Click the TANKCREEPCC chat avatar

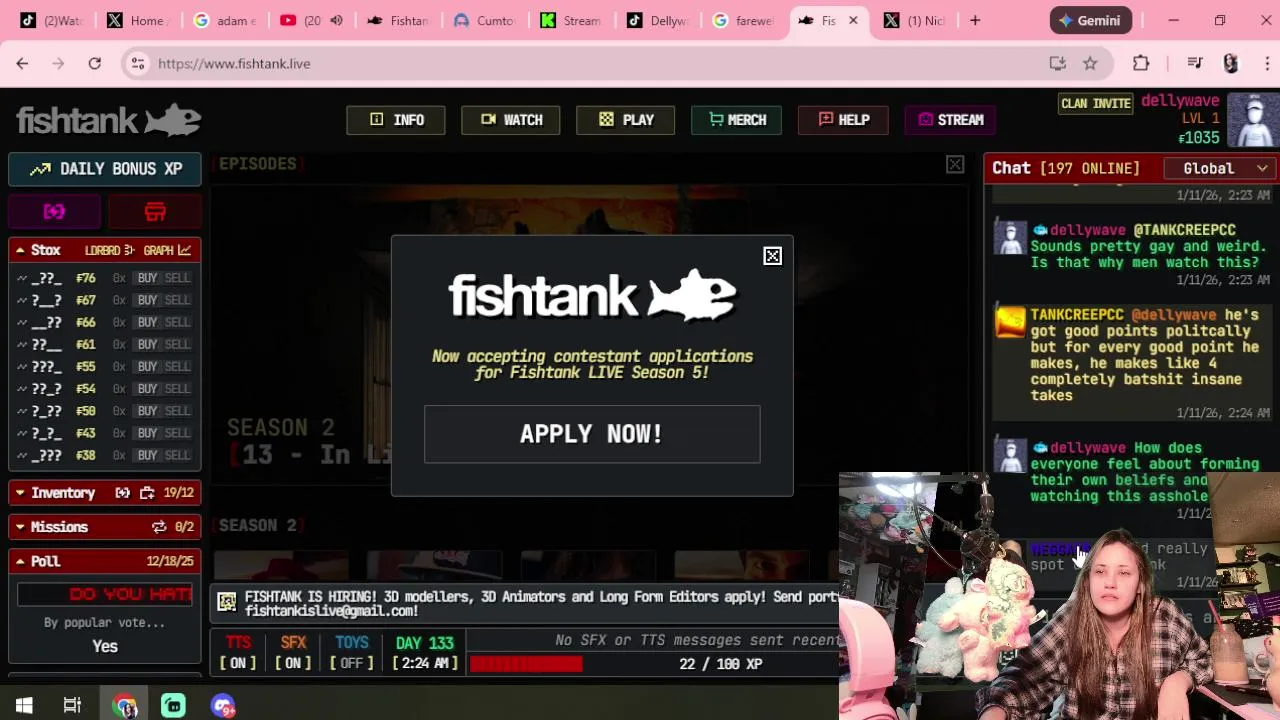[1010, 322]
